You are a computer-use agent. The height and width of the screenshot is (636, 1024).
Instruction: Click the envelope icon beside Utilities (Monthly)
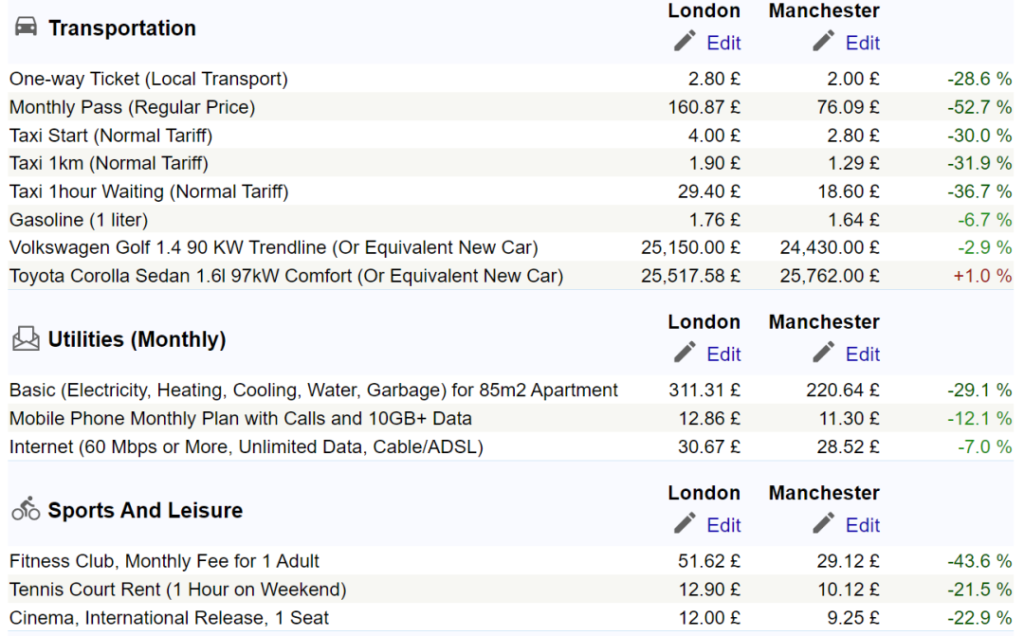tap(26, 340)
